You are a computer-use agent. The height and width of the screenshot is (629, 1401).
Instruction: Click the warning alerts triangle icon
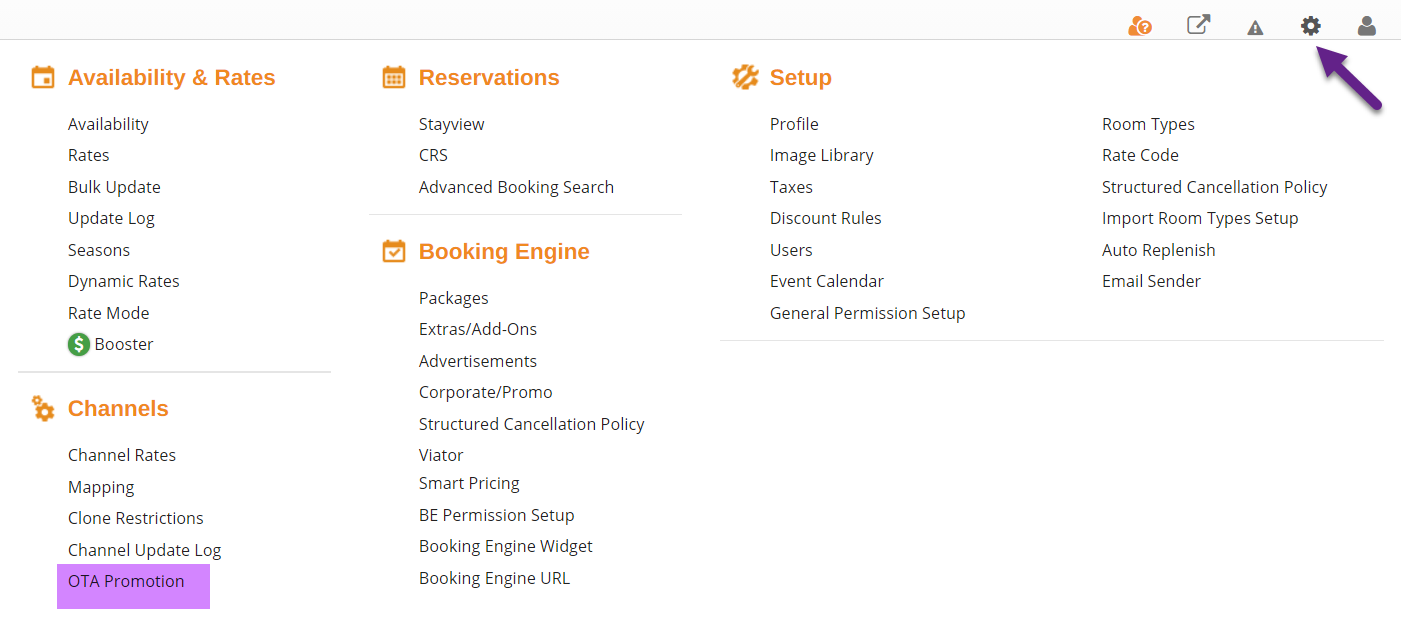point(1255,27)
